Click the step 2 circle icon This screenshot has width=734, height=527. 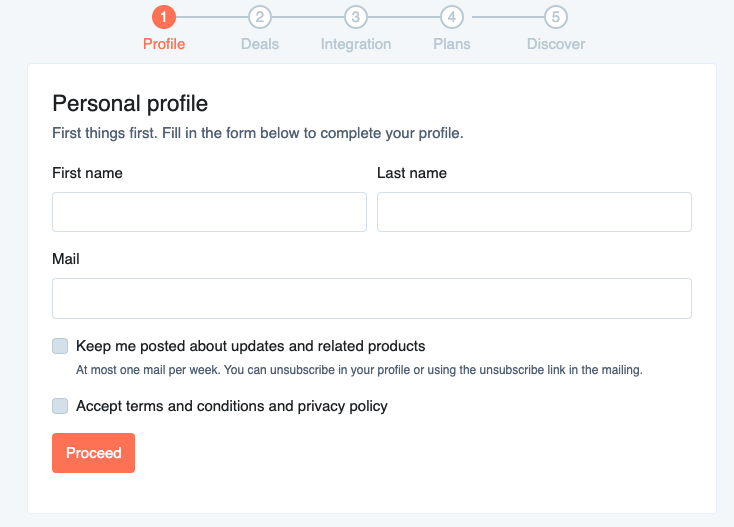point(260,17)
